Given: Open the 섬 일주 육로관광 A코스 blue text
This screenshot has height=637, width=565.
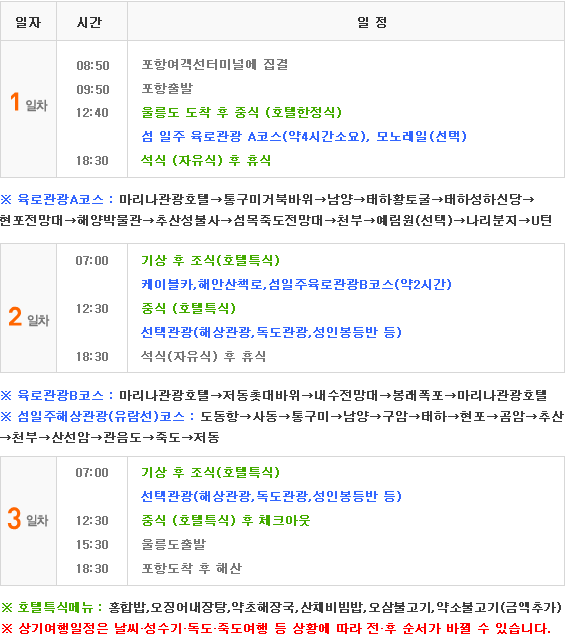Looking at the screenshot, I should pyautogui.click(x=304, y=136).
